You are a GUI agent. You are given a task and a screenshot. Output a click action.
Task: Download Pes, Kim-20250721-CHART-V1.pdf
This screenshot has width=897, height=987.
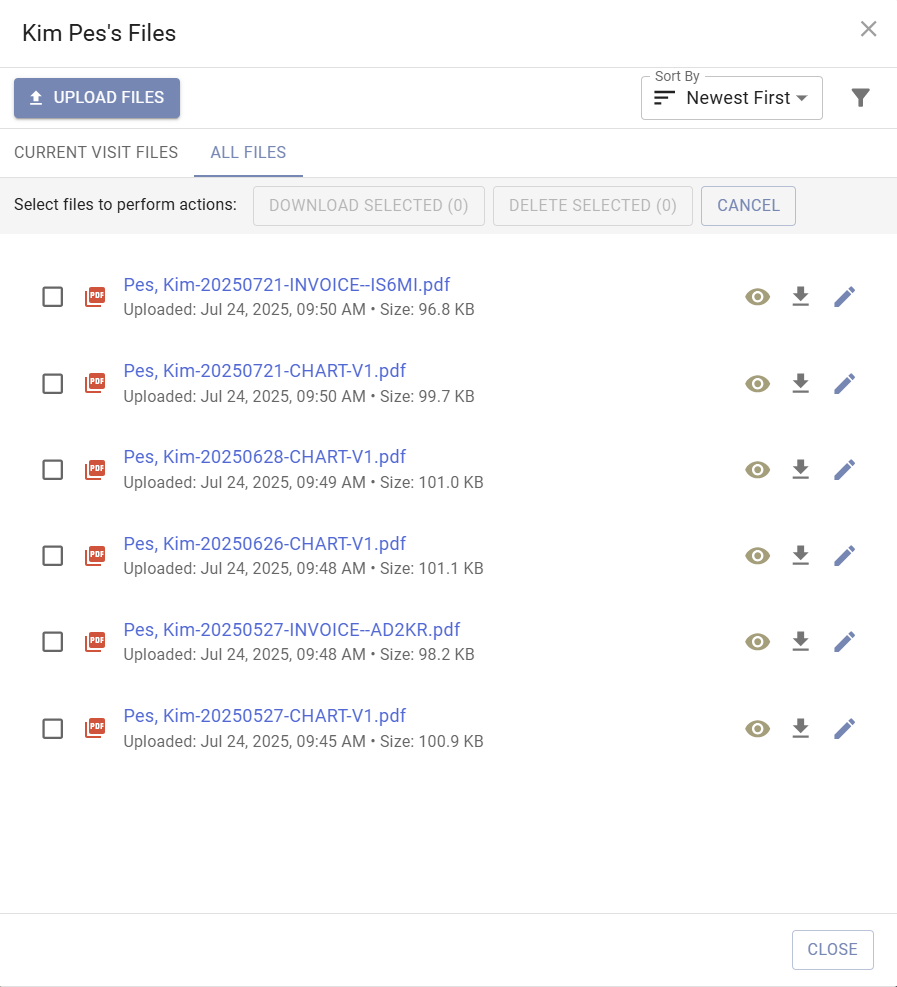click(x=800, y=383)
